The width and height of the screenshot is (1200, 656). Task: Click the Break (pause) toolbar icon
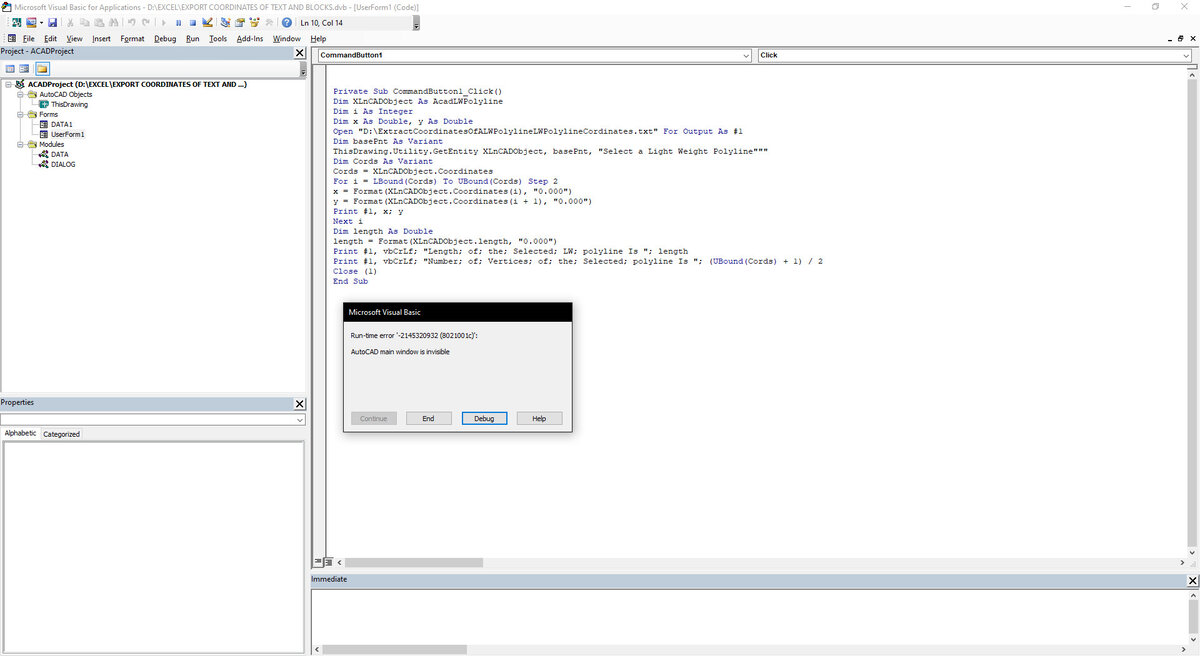coord(178,22)
